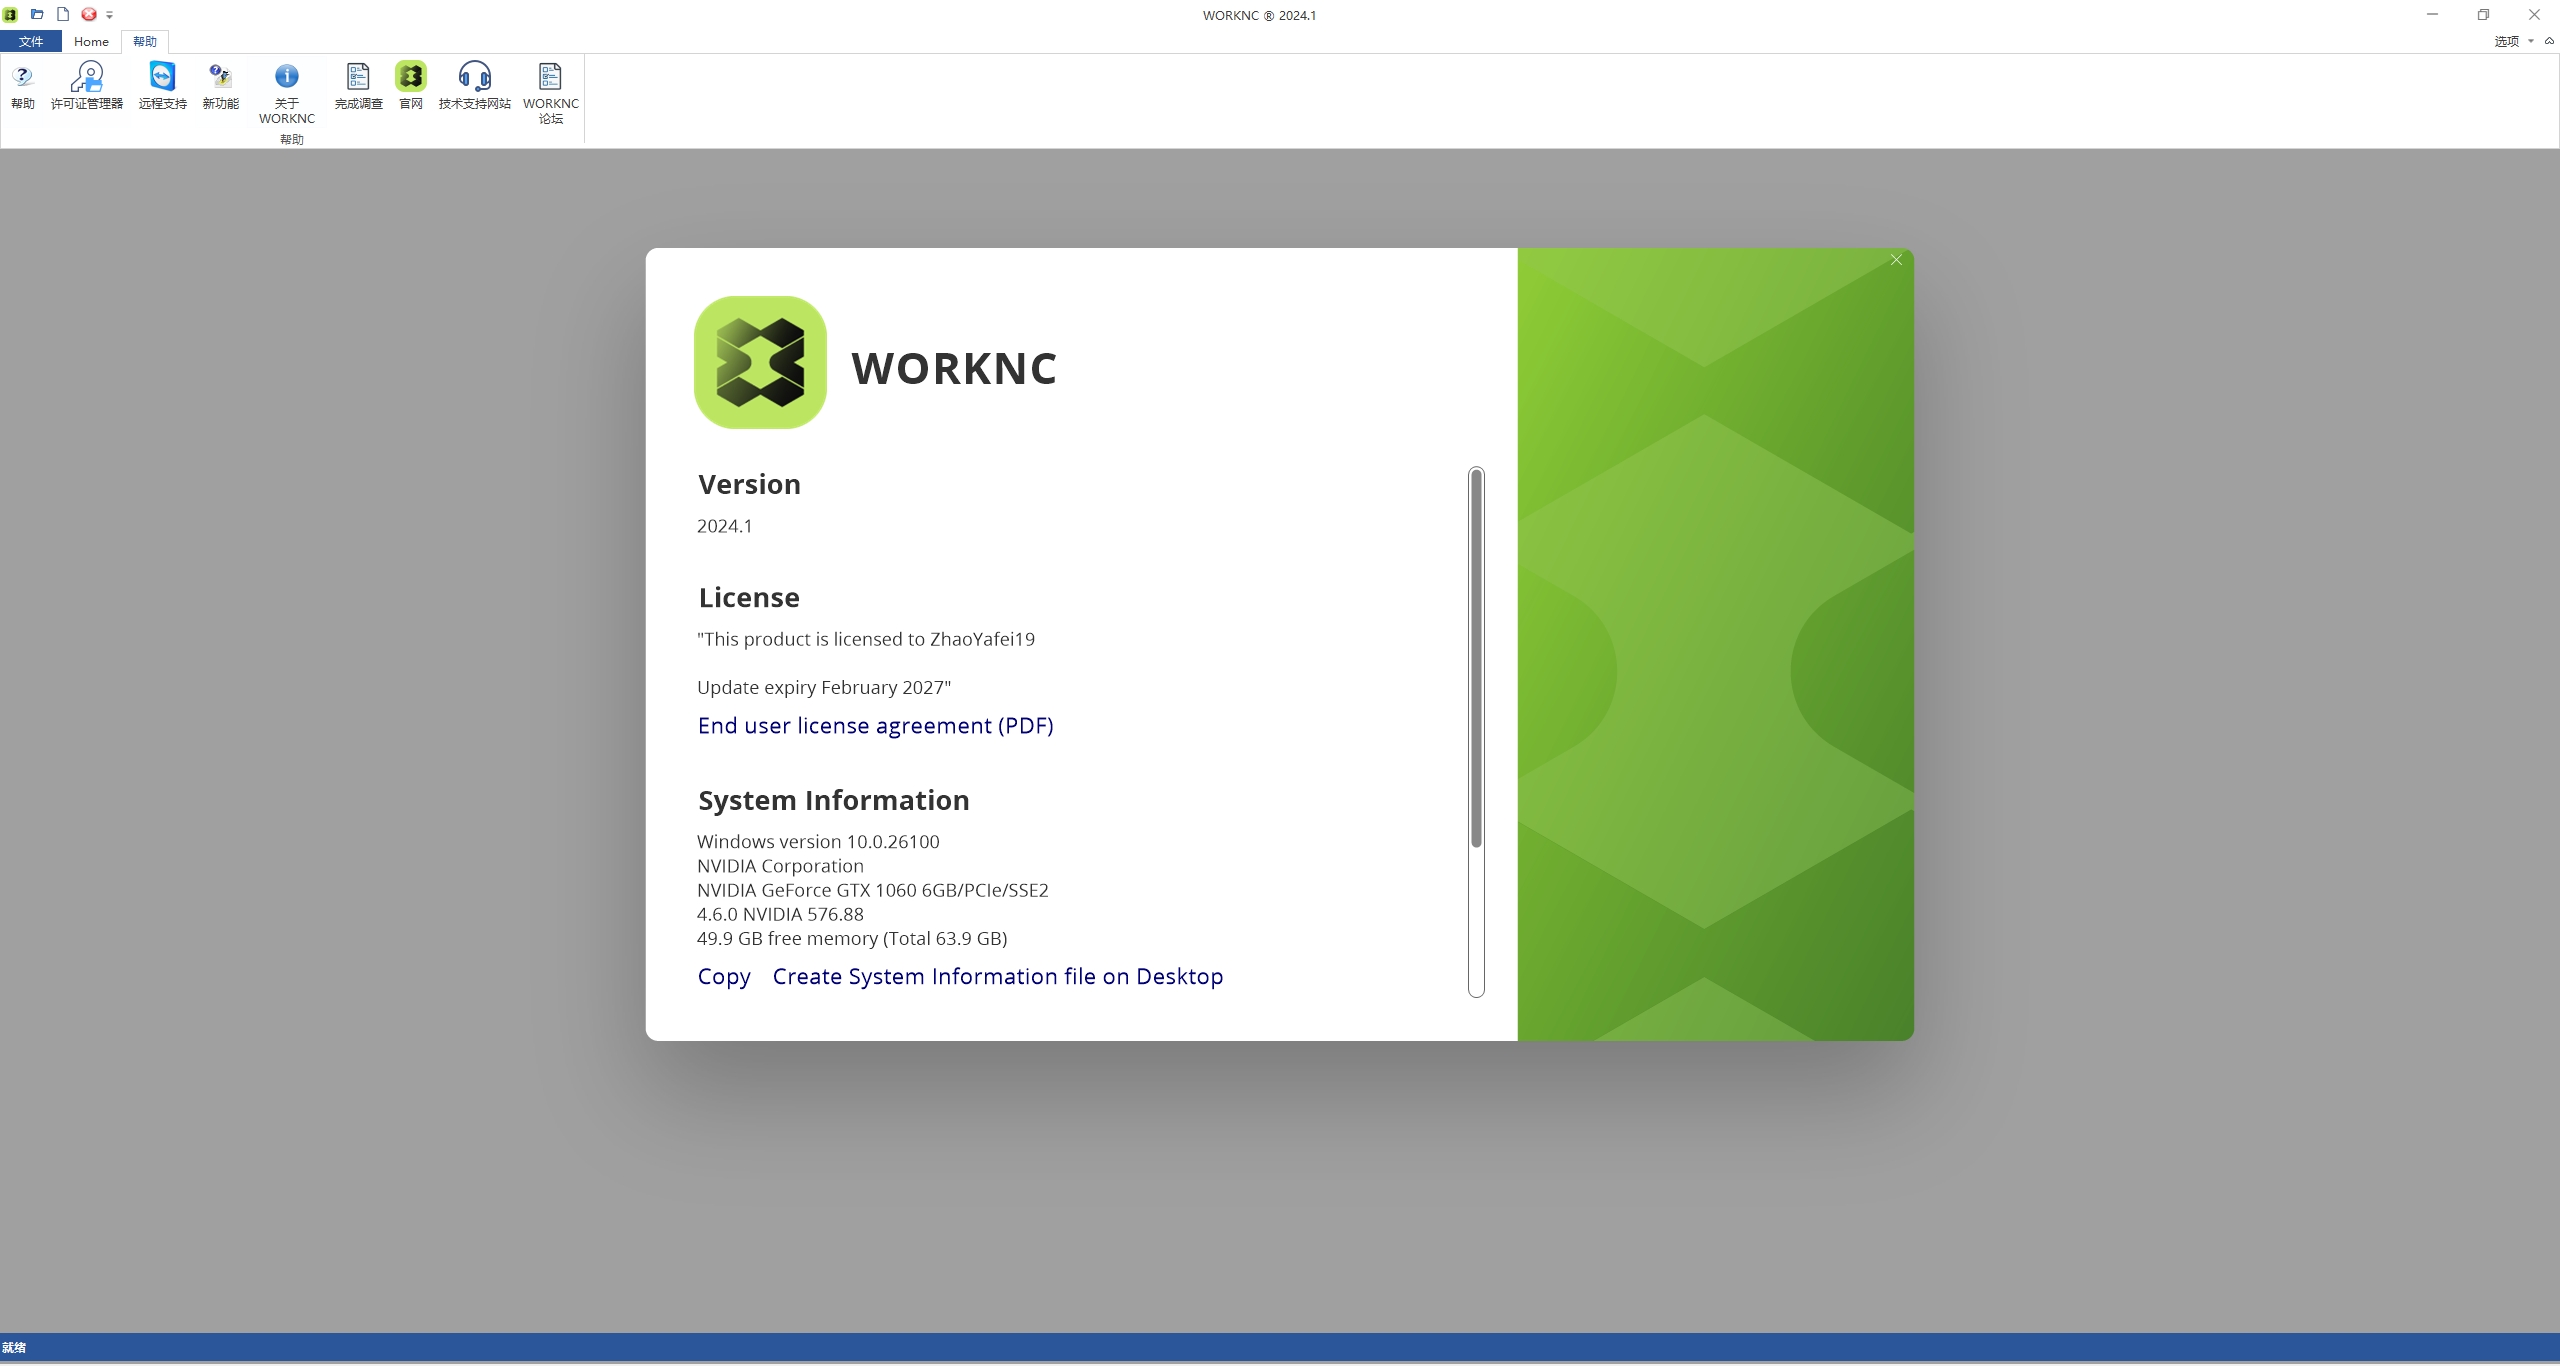Open the 文件 file menu tab
Screen dimensions: 2560x1366
tap(31, 41)
